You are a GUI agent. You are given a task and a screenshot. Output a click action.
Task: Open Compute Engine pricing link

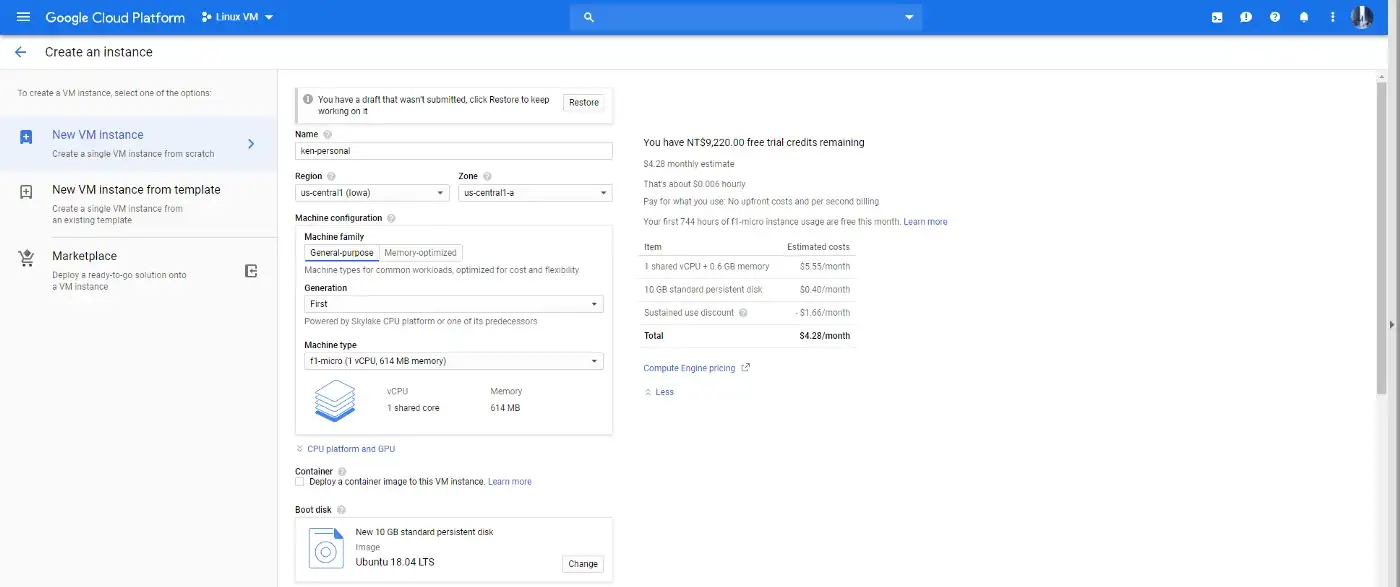point(697,368)
